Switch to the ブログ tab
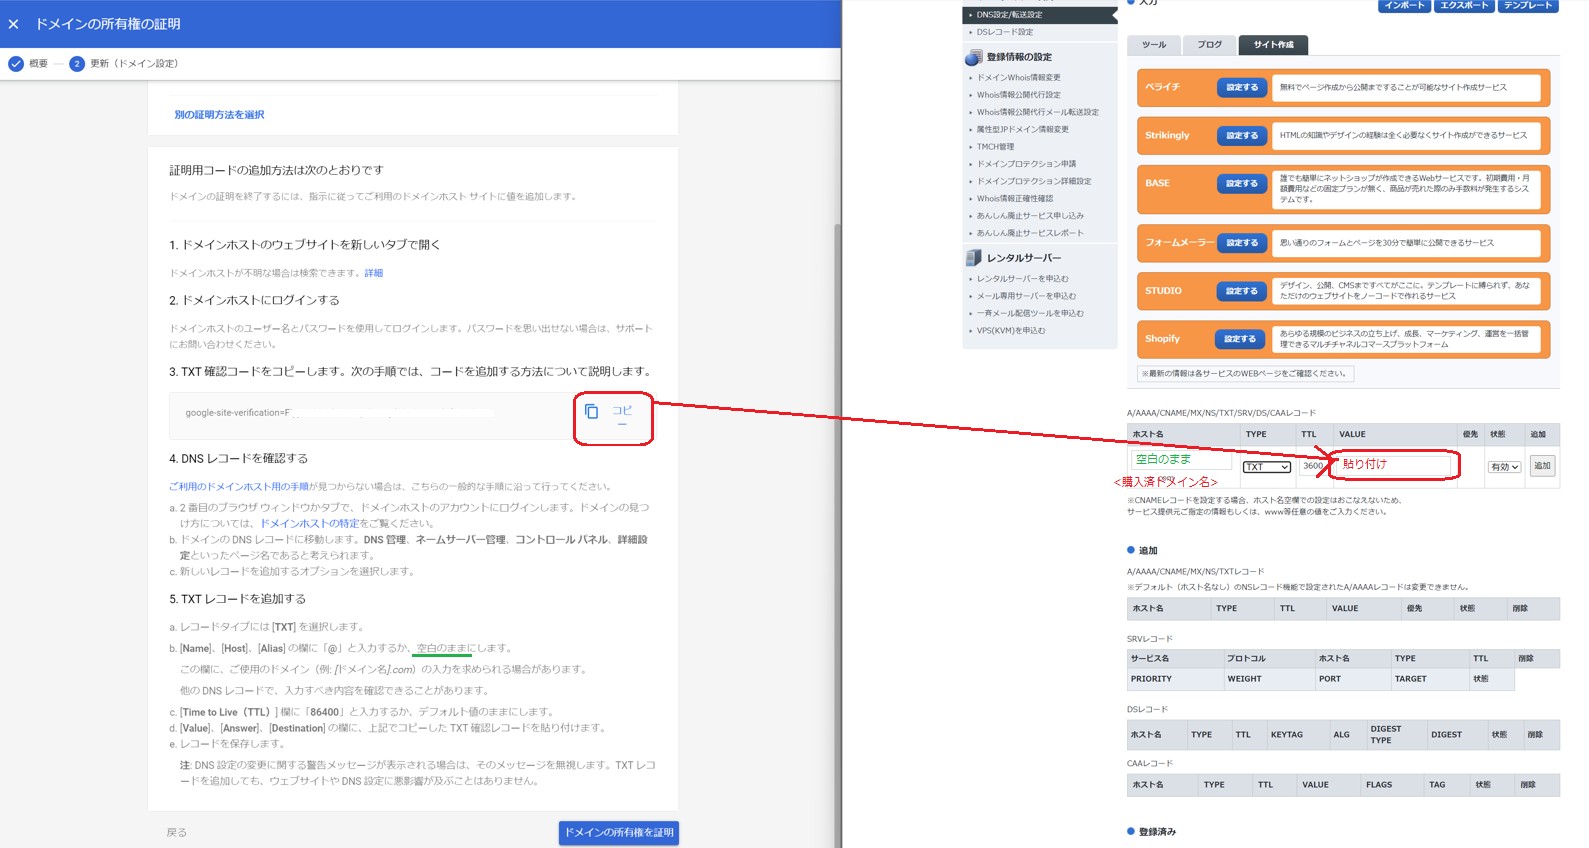1589x848 pixels. [1210, 45]
